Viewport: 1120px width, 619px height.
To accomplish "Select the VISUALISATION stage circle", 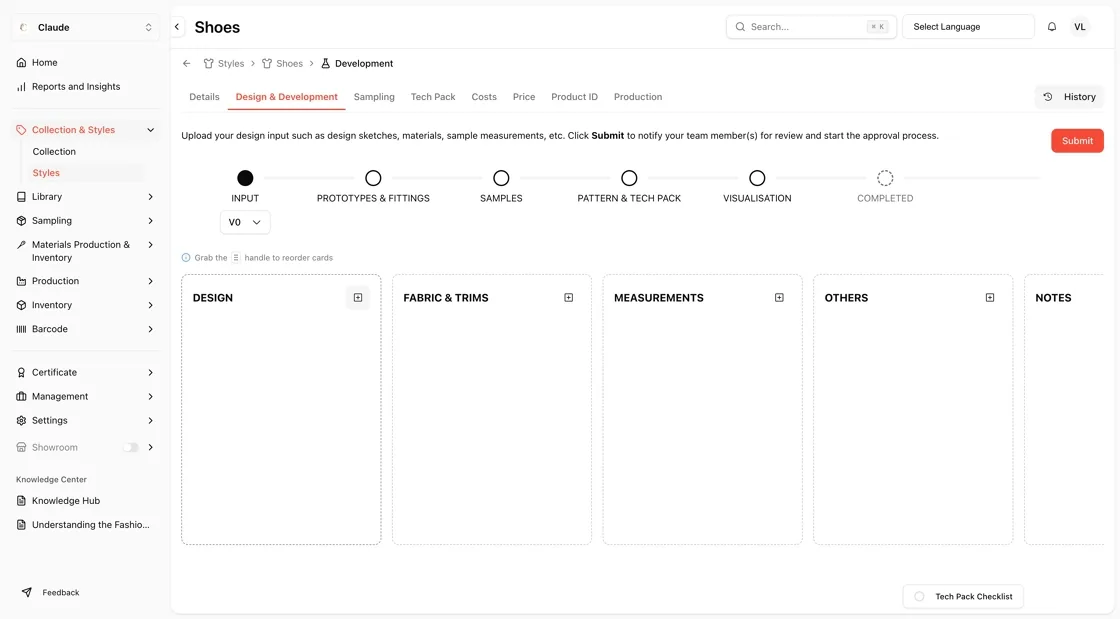I will tap(757, 178).
